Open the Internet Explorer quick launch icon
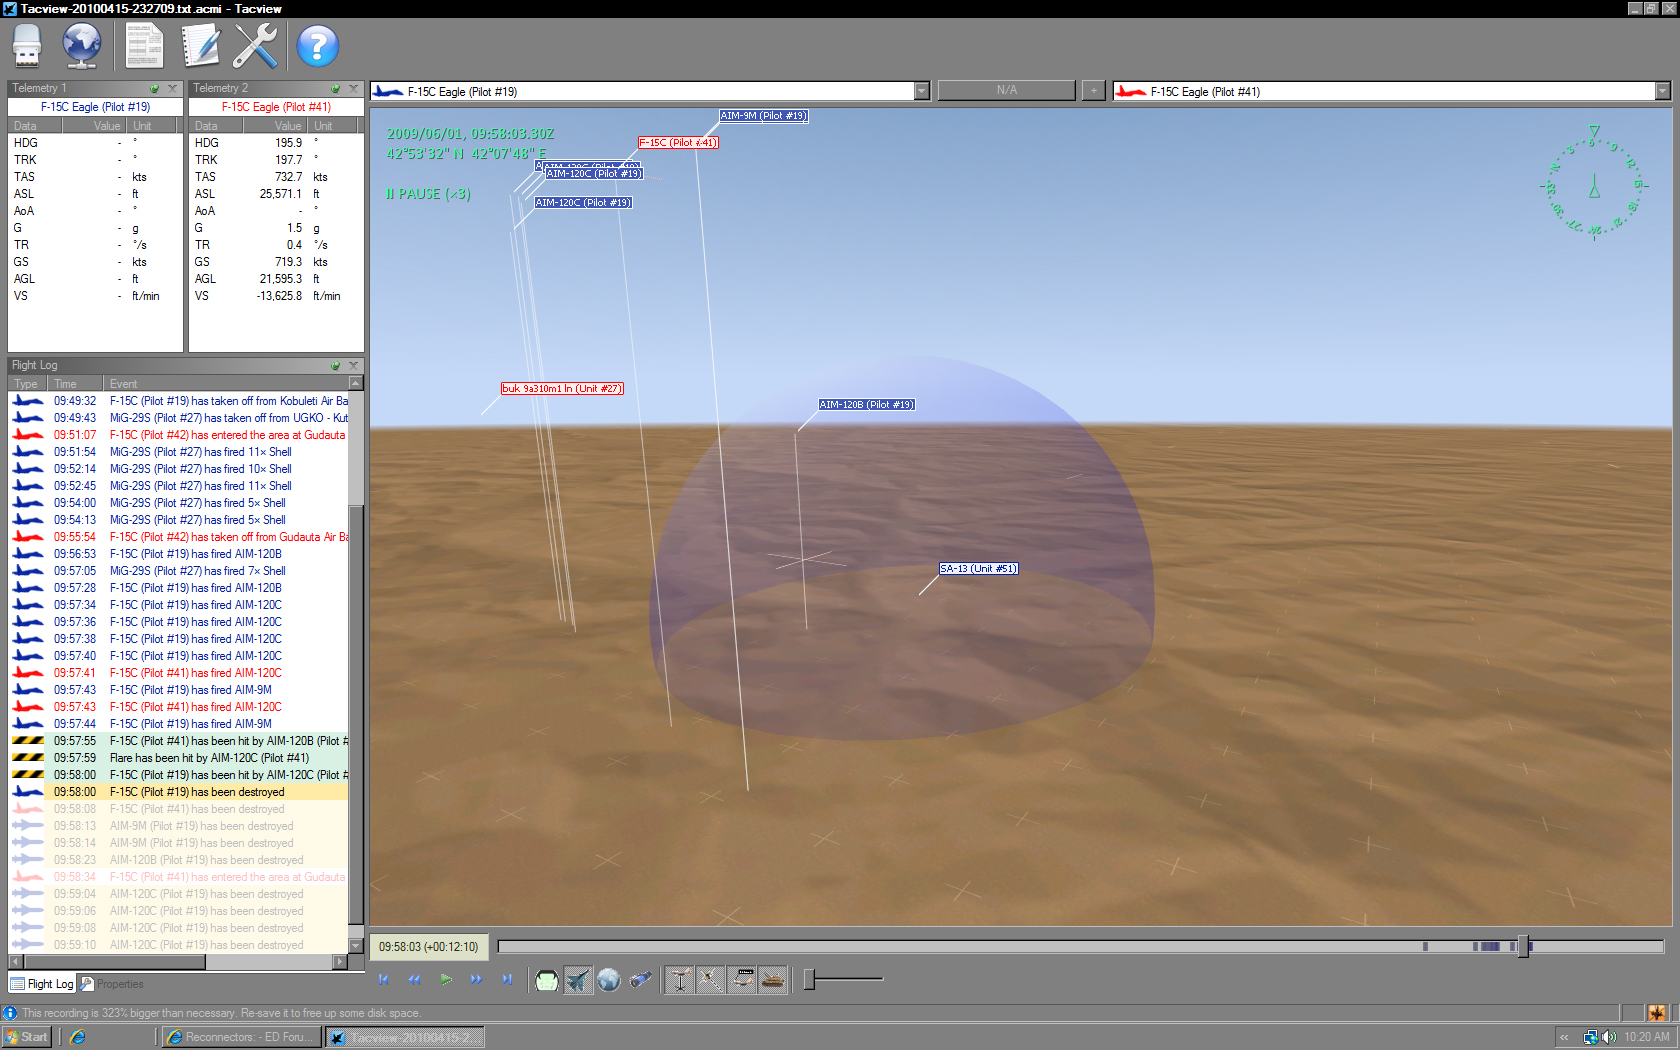 pos(77,1037)
